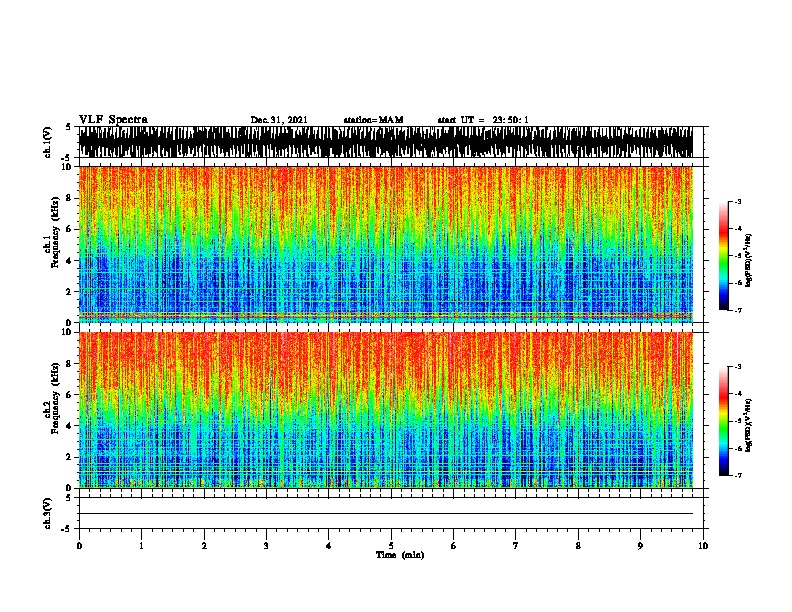Viewport: 792px width, 612px height.
Task: Click the "-3" tick of ch.1 color bar
Action: pyautogui.click(x=737, y=201)
